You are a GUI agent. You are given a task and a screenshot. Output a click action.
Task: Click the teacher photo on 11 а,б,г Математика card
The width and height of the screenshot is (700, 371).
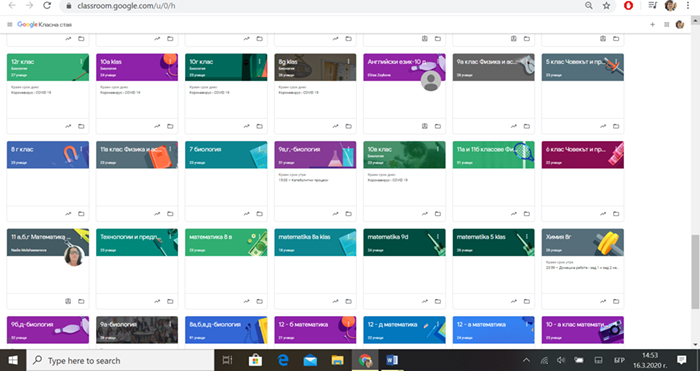pyautogui.click(x=74, y=256)
